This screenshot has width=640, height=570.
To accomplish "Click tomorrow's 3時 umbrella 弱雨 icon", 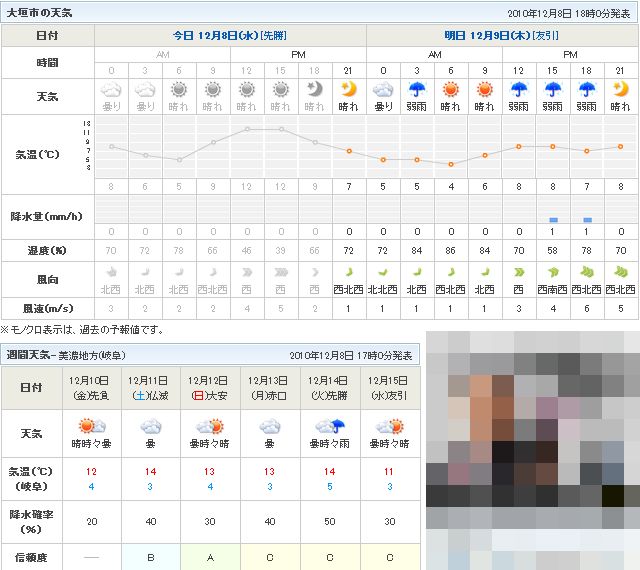I will (417, 89).
